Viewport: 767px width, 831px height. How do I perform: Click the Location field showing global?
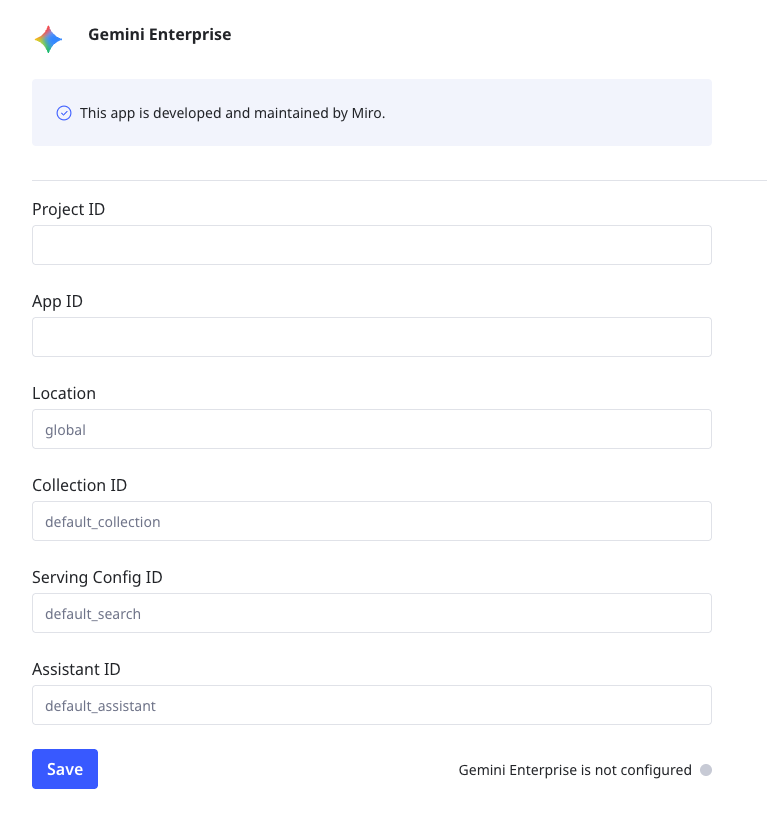372,429
